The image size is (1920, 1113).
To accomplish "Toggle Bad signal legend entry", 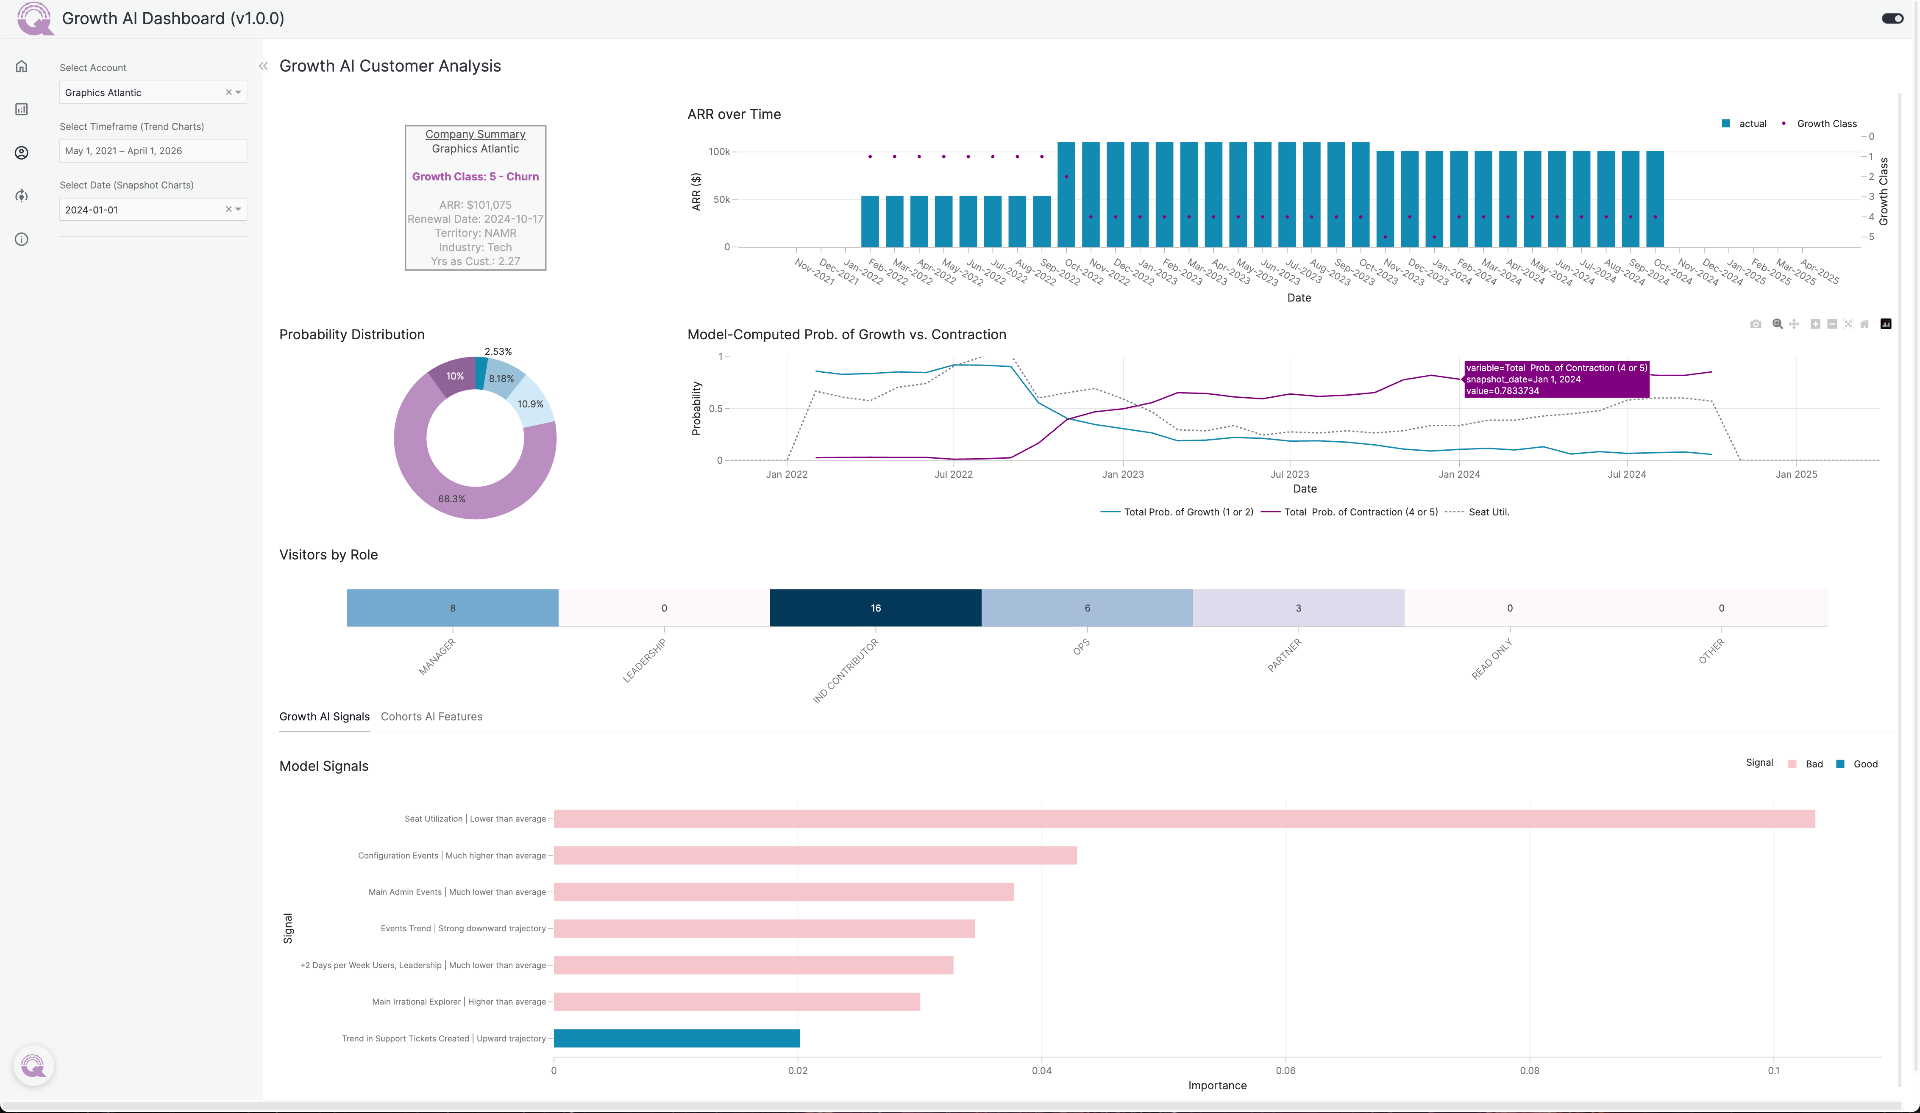I will (1806, 764).
